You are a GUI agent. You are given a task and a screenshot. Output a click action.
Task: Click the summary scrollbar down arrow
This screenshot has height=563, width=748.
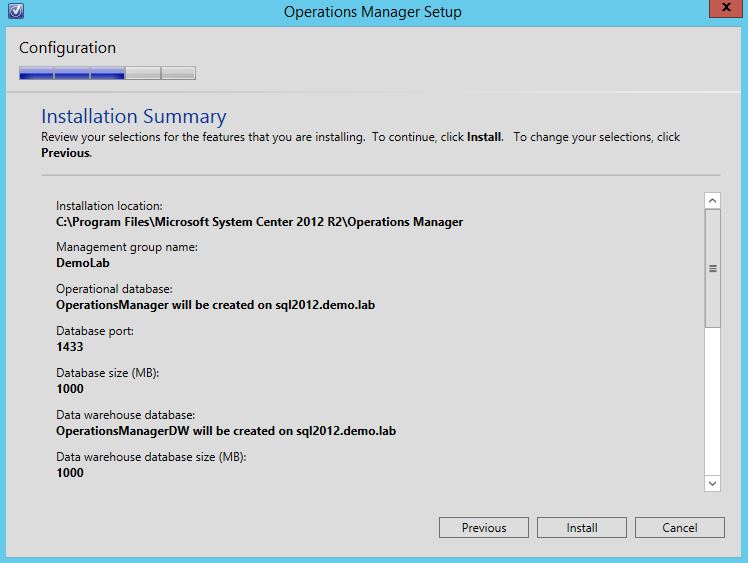pos(712,482)
